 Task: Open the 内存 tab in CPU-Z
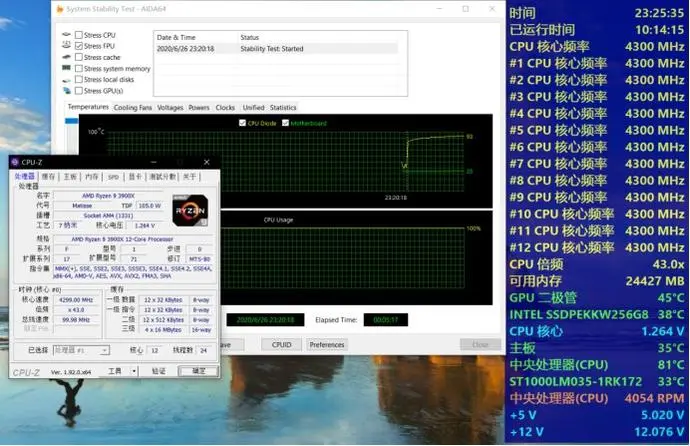(92, 176)
